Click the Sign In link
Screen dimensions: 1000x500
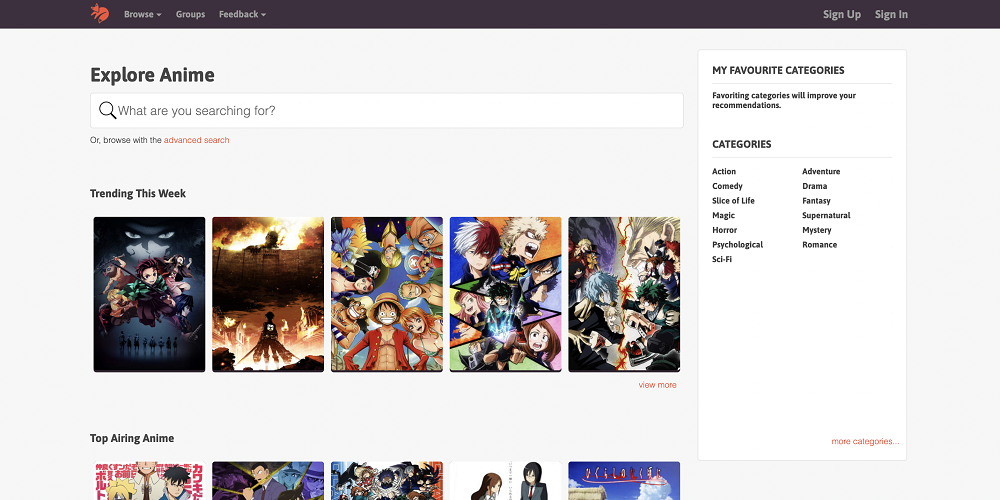891,15
